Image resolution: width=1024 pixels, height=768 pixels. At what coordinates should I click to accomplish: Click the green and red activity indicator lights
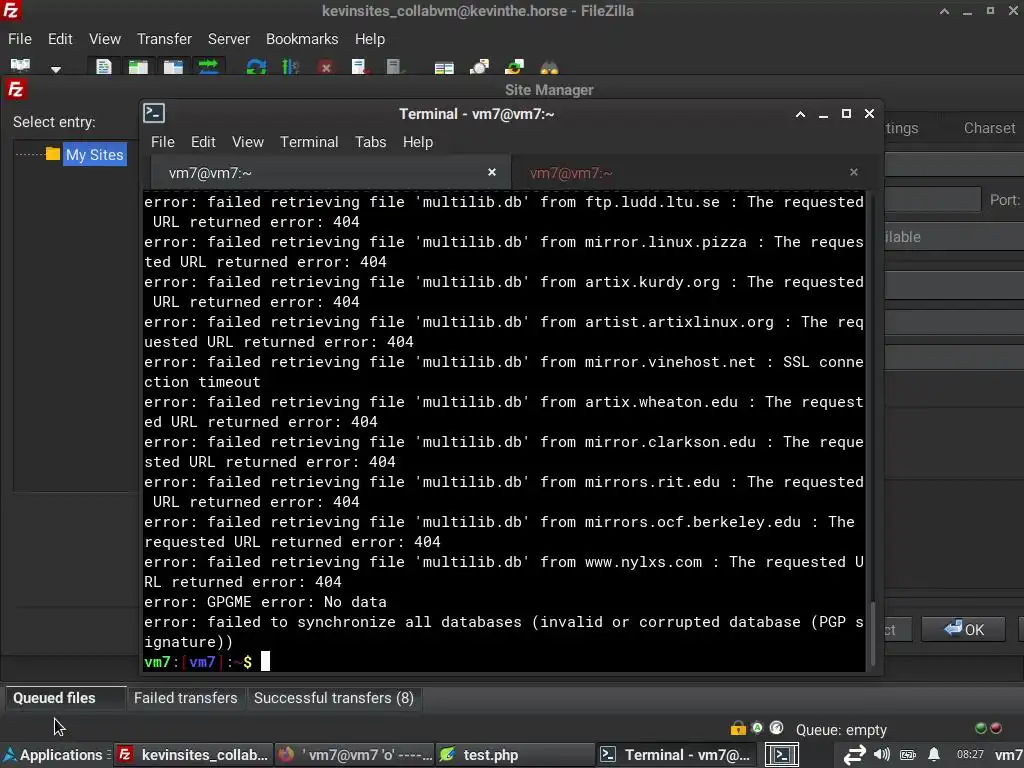987,728
